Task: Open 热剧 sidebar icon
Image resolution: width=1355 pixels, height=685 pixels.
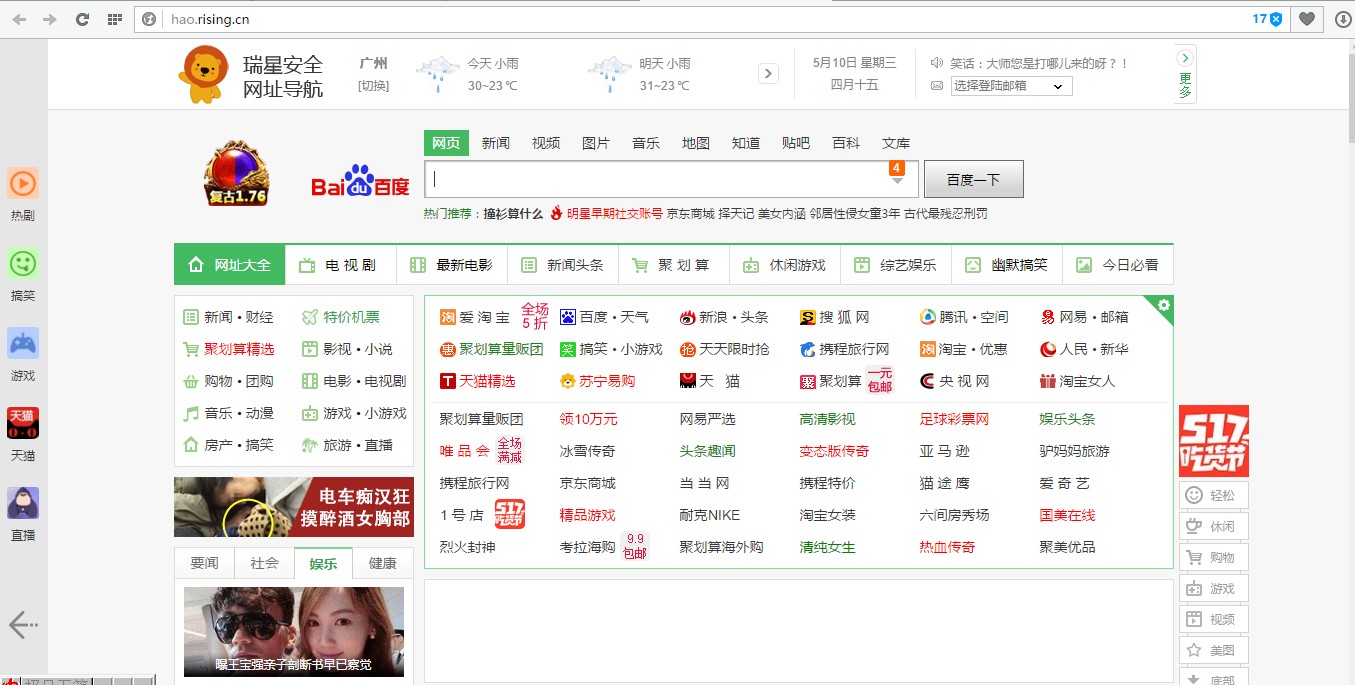Action: point(23,184)
